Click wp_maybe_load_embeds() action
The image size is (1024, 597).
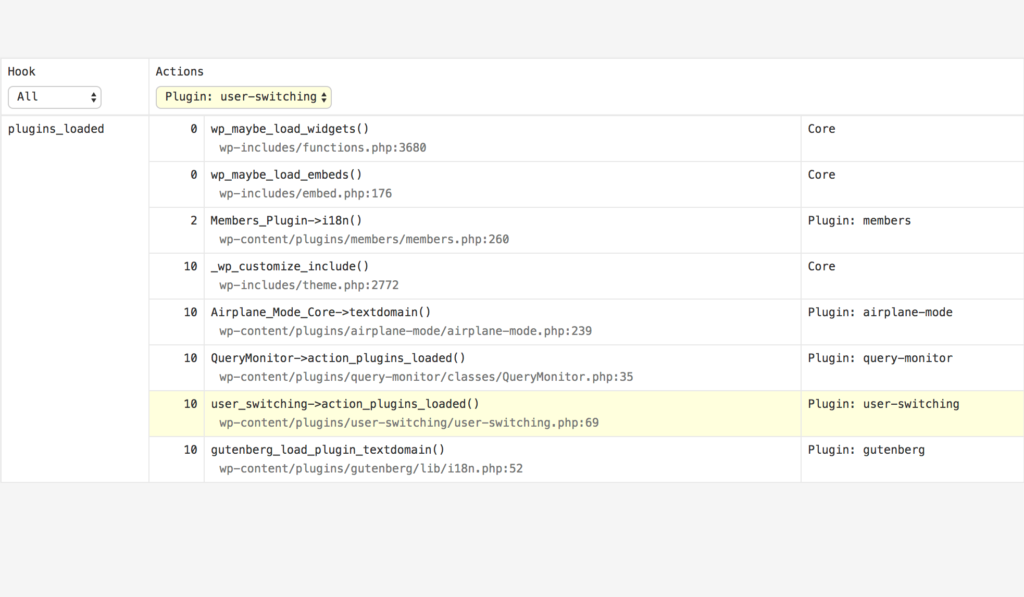(286, 174)
